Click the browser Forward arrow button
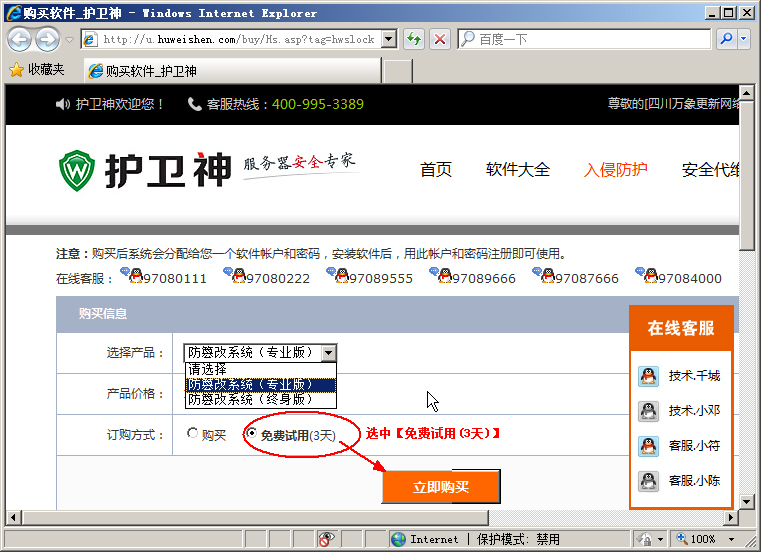761x552 pixels. (x=48, y=39)
